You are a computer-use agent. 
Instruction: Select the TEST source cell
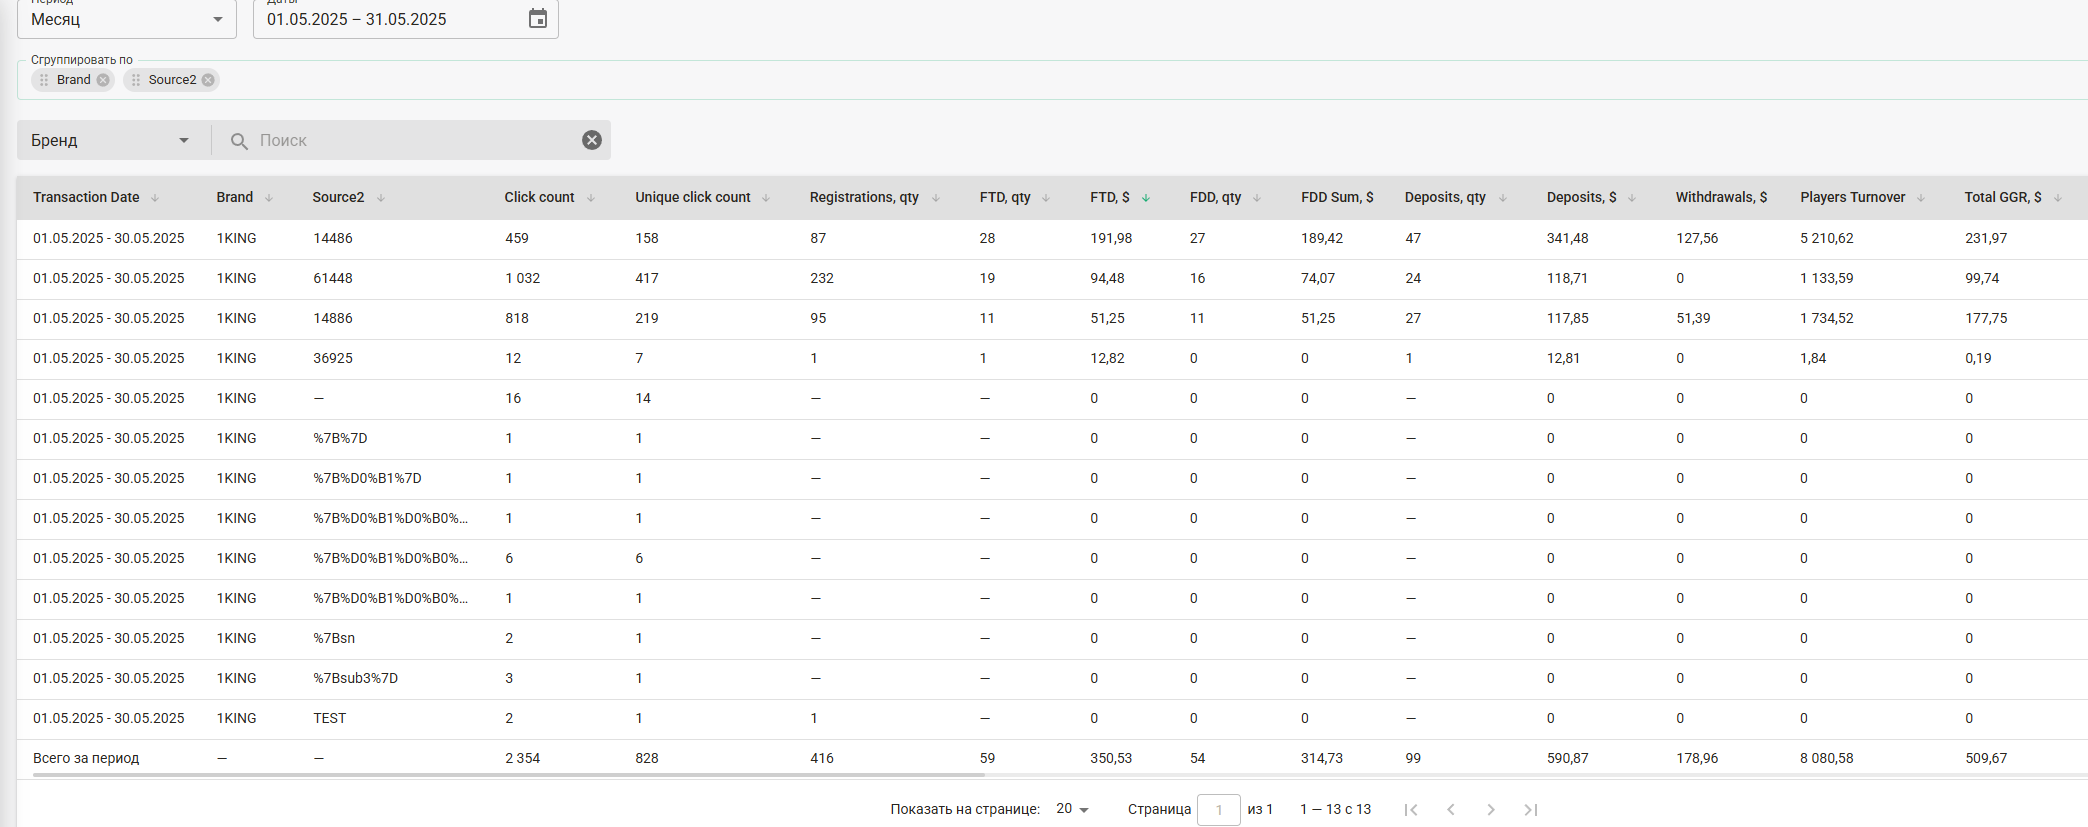[x=329, y=718]
